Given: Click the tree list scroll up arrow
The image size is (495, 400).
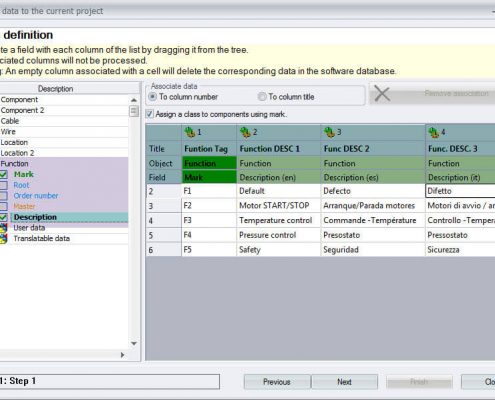Looking at the screenshot, I should [x=134, y=100].
